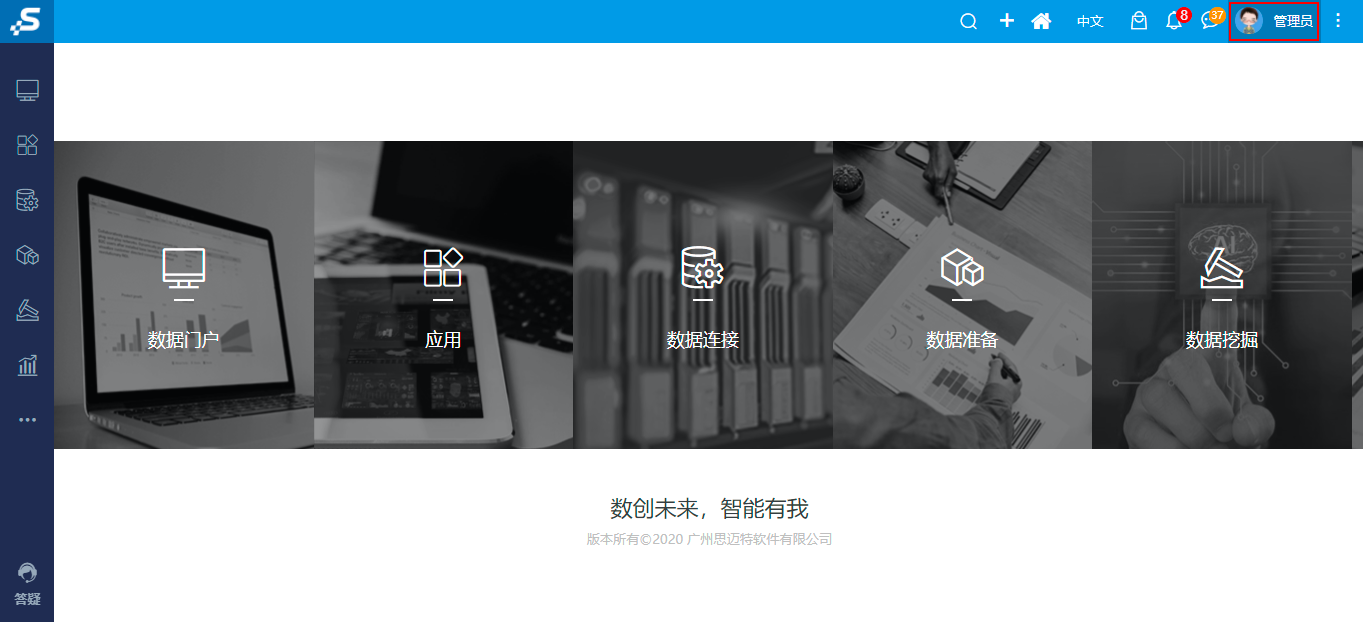
Task: Click the plus create-new icon
Action: pos(1006,21)
